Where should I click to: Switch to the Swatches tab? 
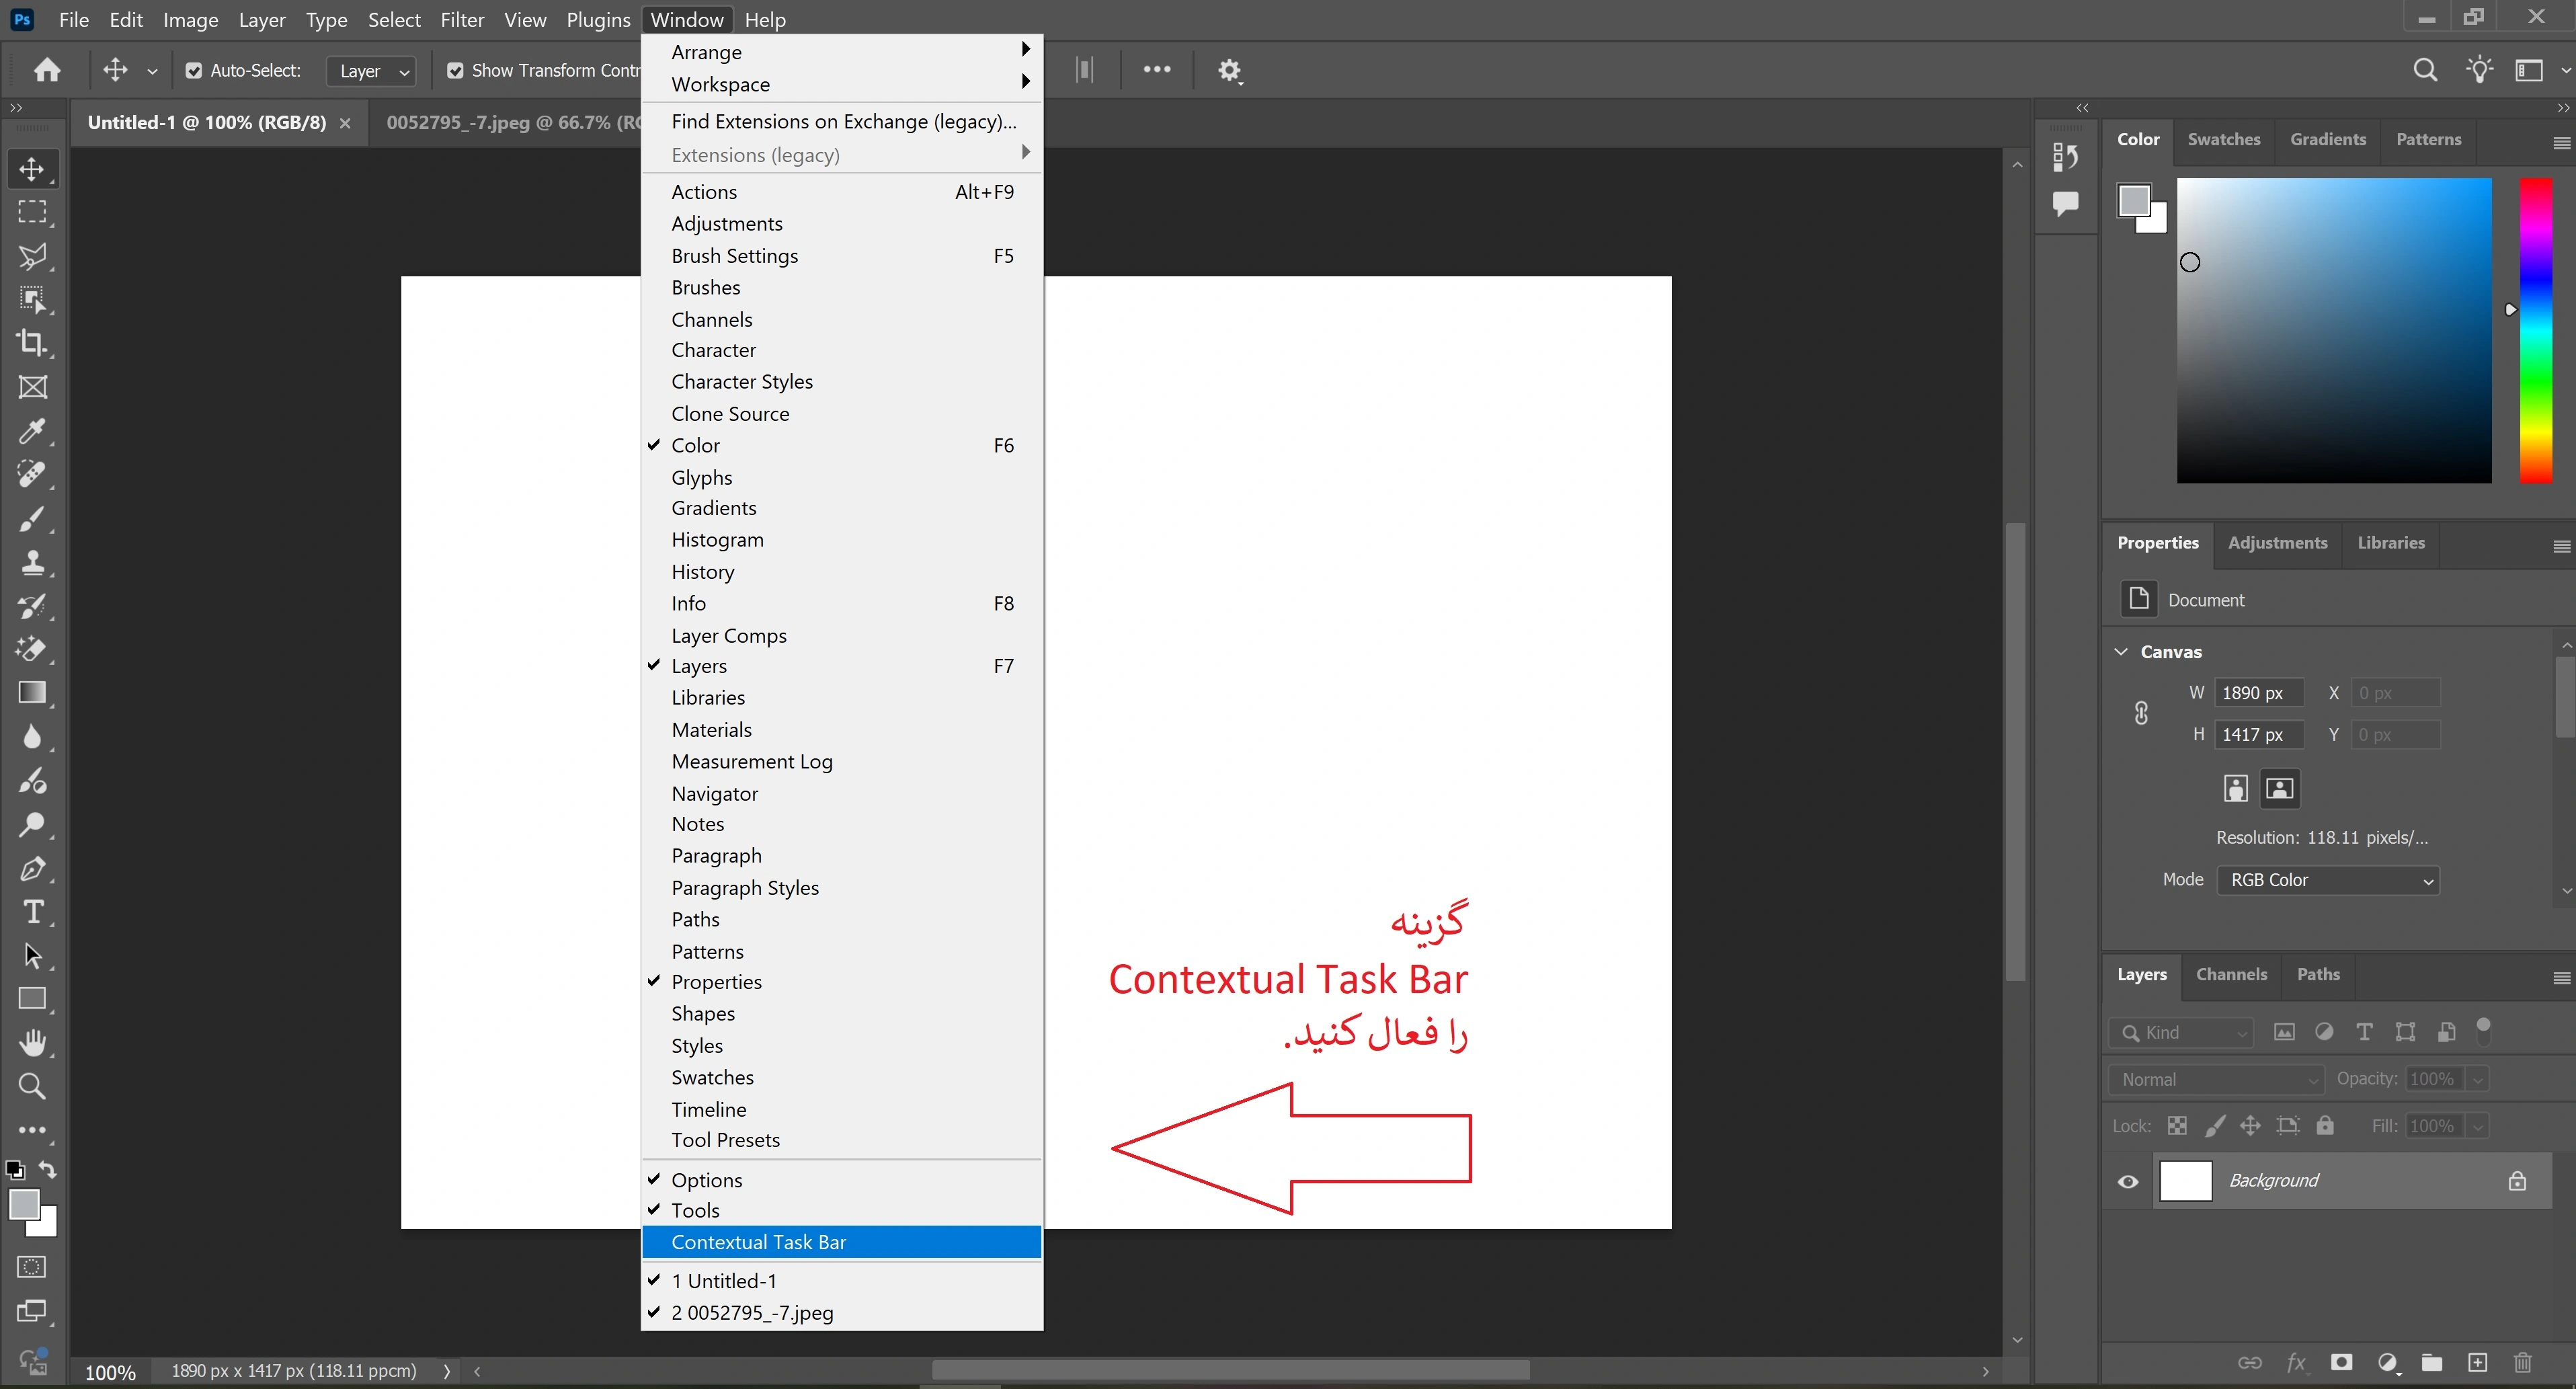[x=2223, y=139]
